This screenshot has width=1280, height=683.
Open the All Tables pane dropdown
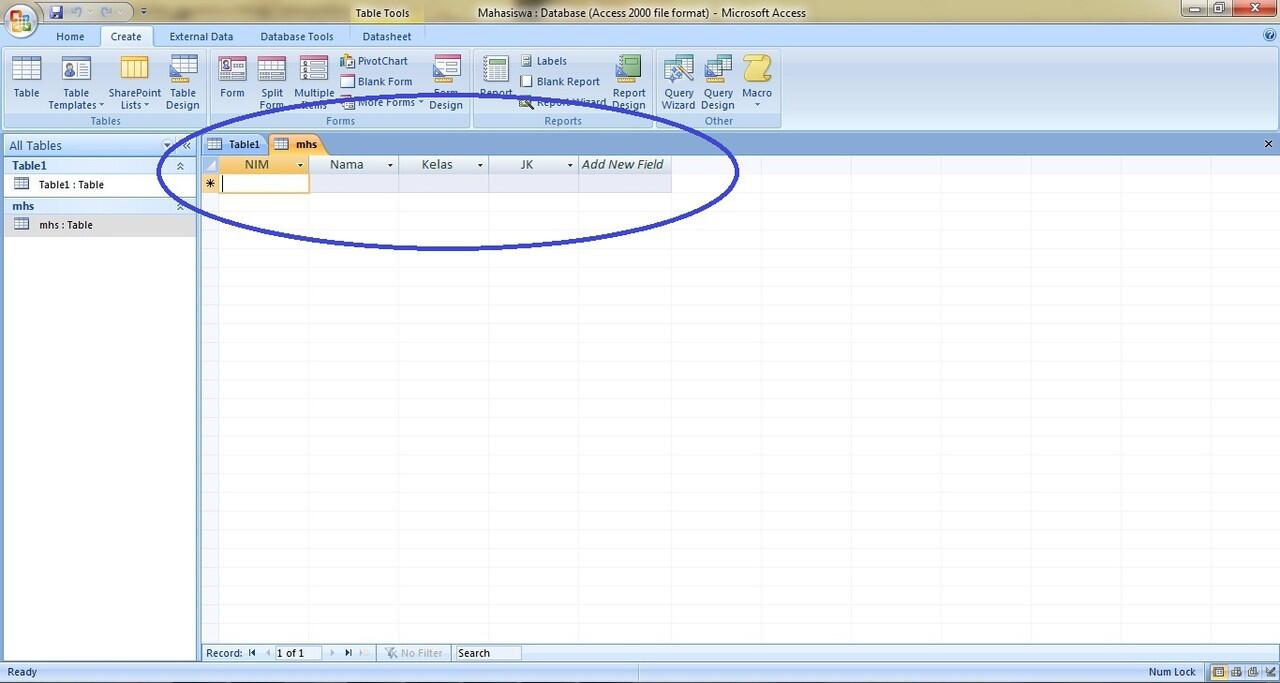point(167,146)
